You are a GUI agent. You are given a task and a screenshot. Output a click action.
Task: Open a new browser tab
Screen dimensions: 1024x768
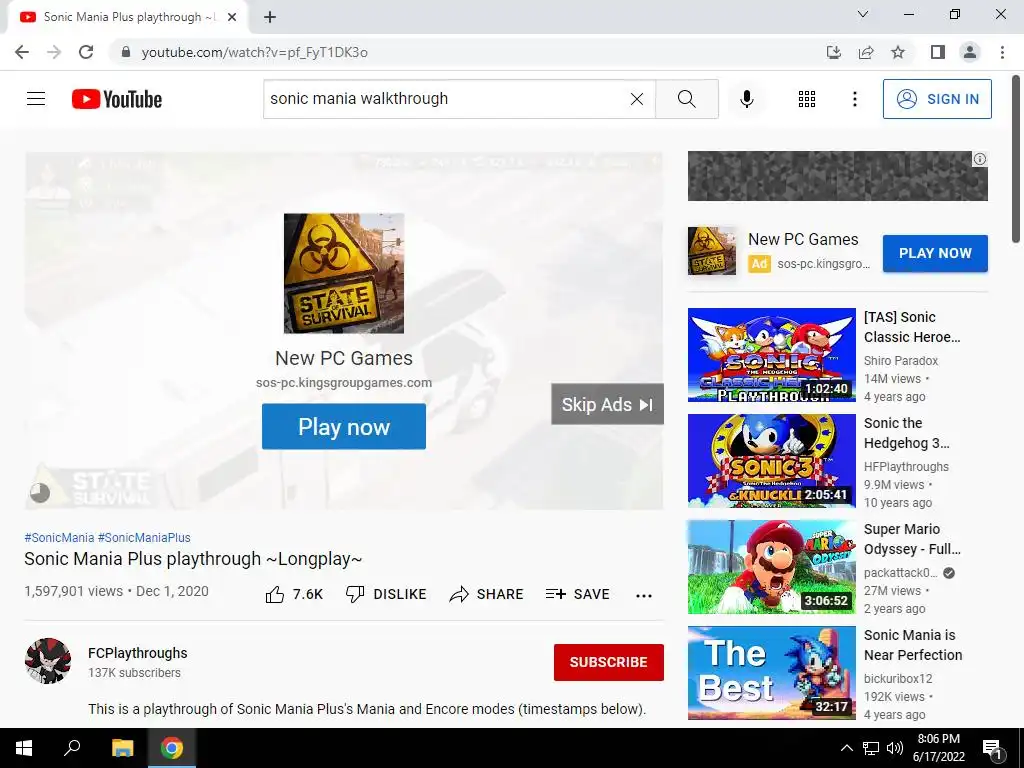tap(270, 17)
